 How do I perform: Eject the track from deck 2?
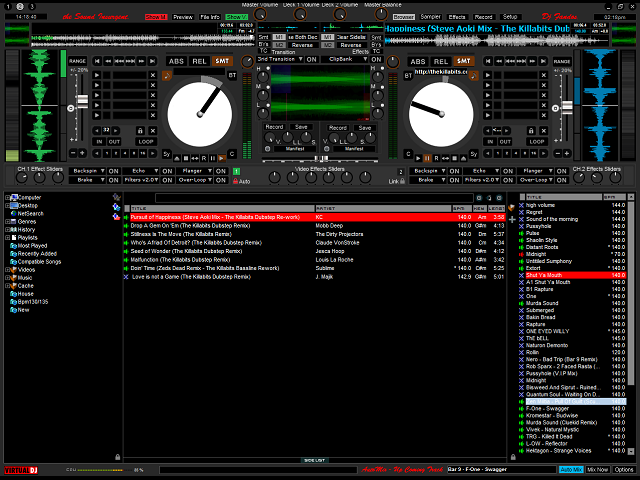[463, 158]
